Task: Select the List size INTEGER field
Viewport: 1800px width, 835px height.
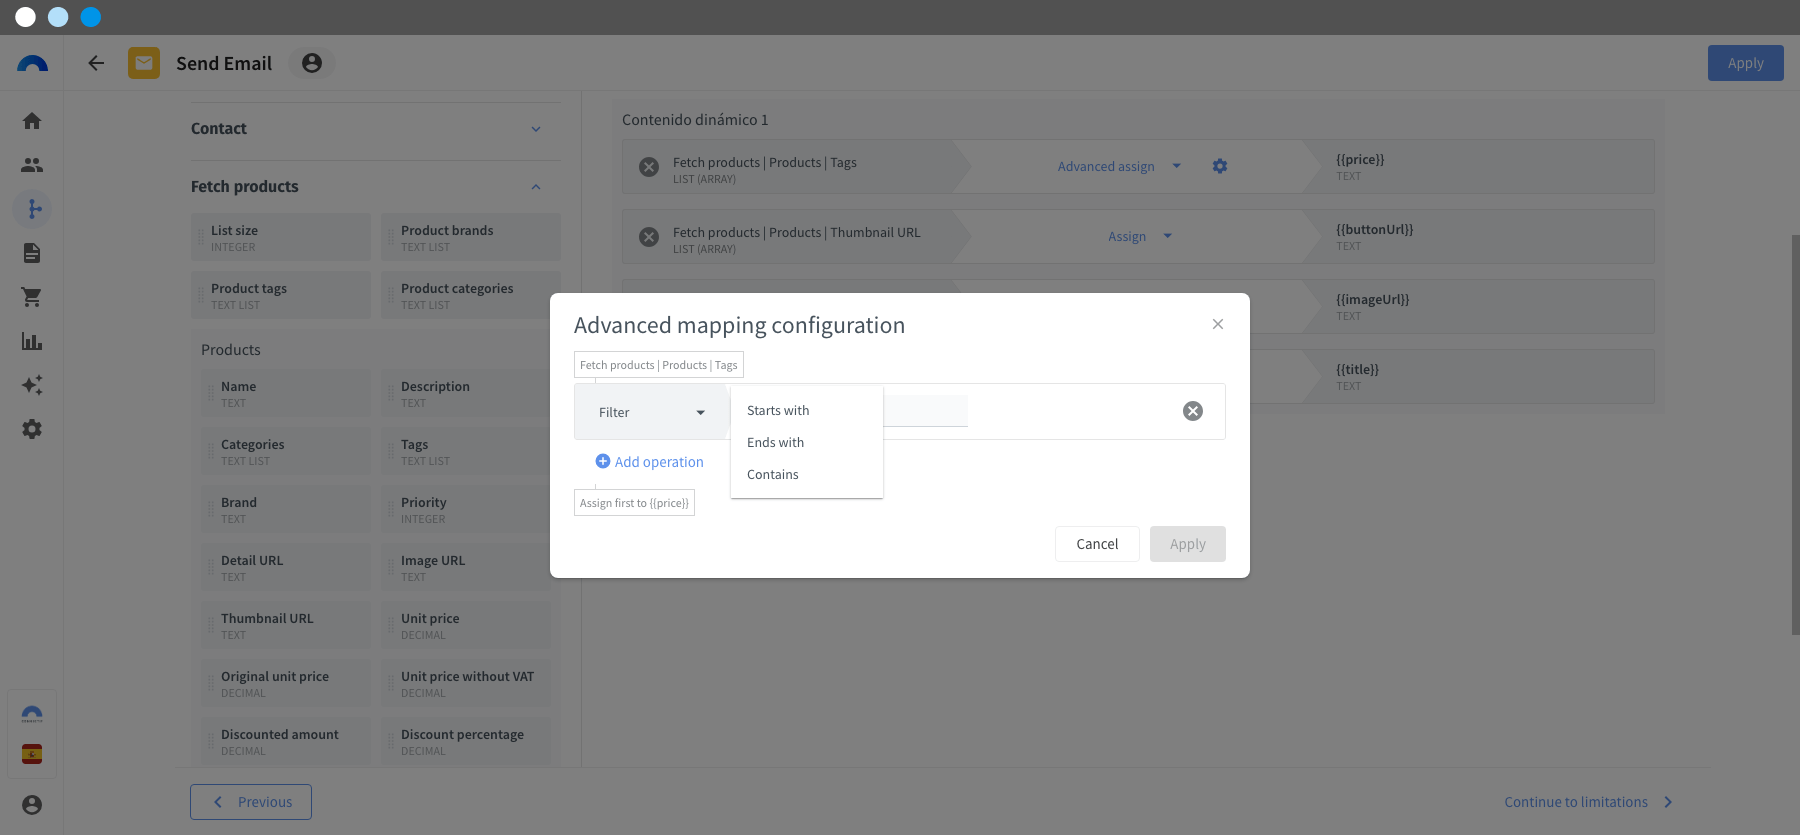Action: pyautogui.click(x=281, y=237)
